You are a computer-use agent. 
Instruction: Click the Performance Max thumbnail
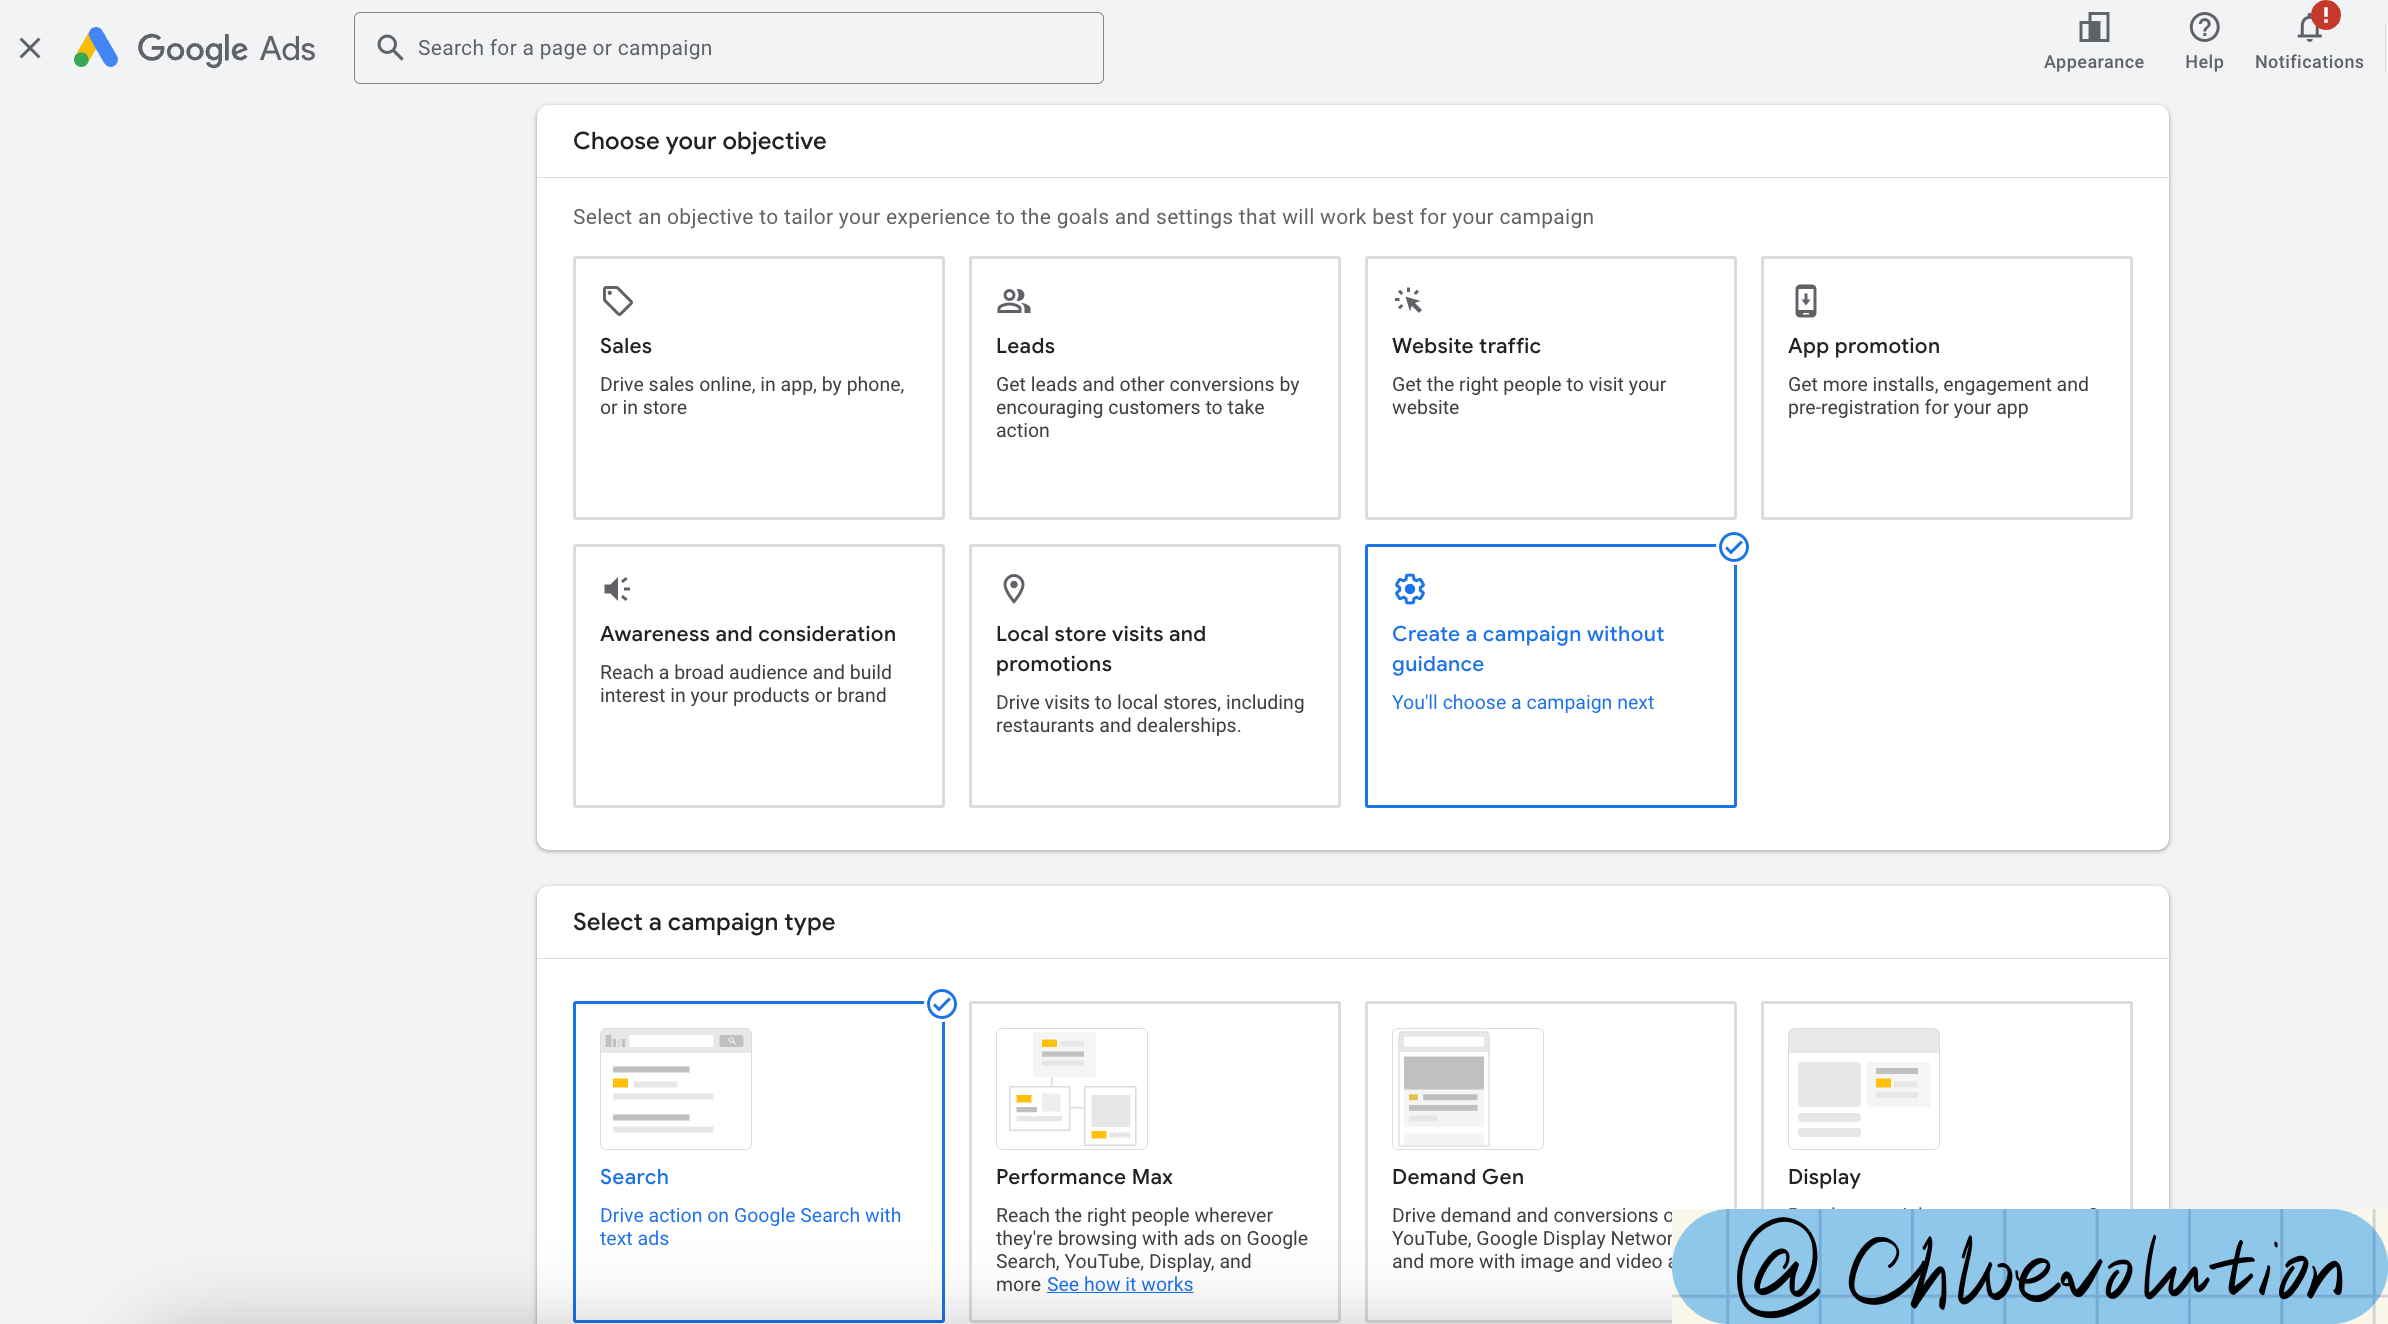tap(1071, 1088)
